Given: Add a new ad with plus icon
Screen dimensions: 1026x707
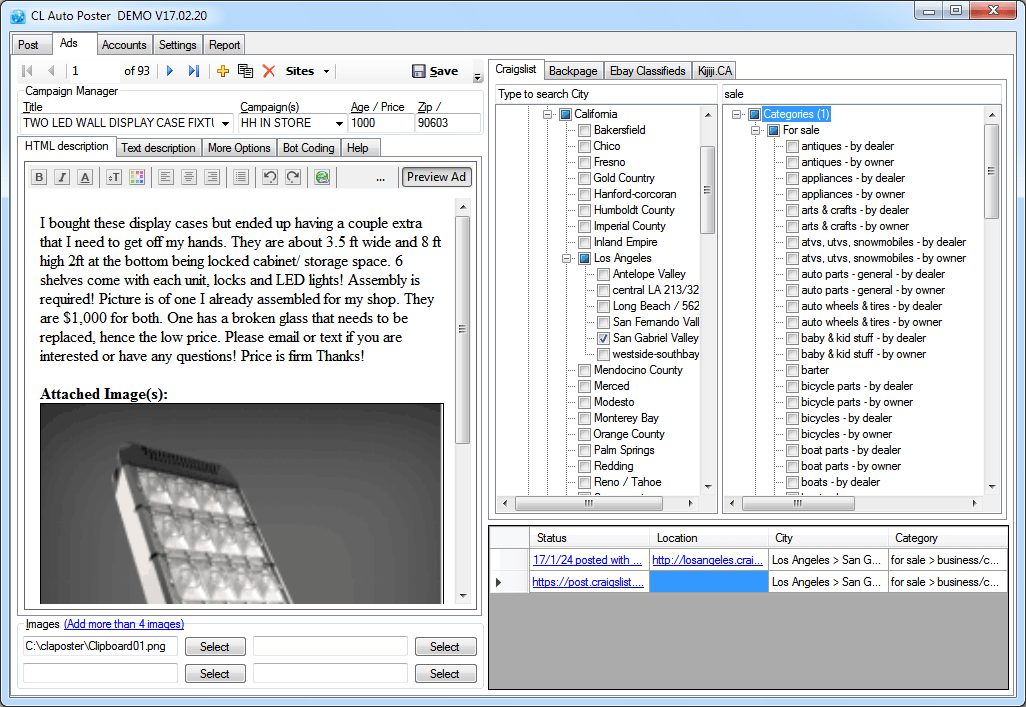Looking at the screenshot, I should click(x=223, y=71).
